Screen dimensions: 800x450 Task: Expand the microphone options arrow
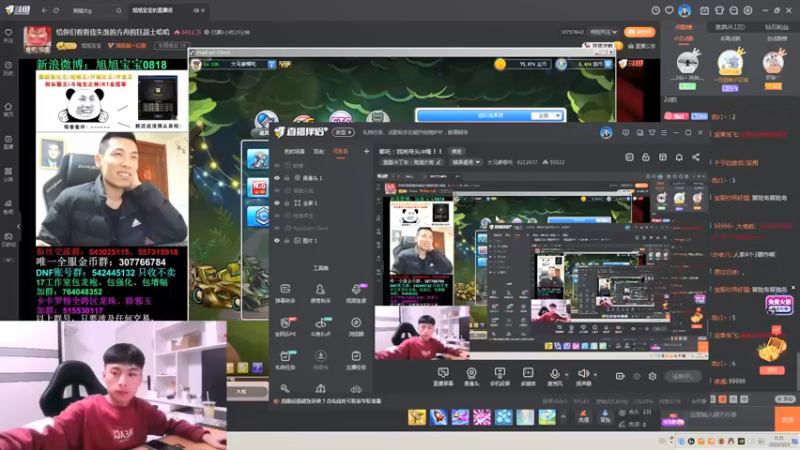tap(566, 374)
